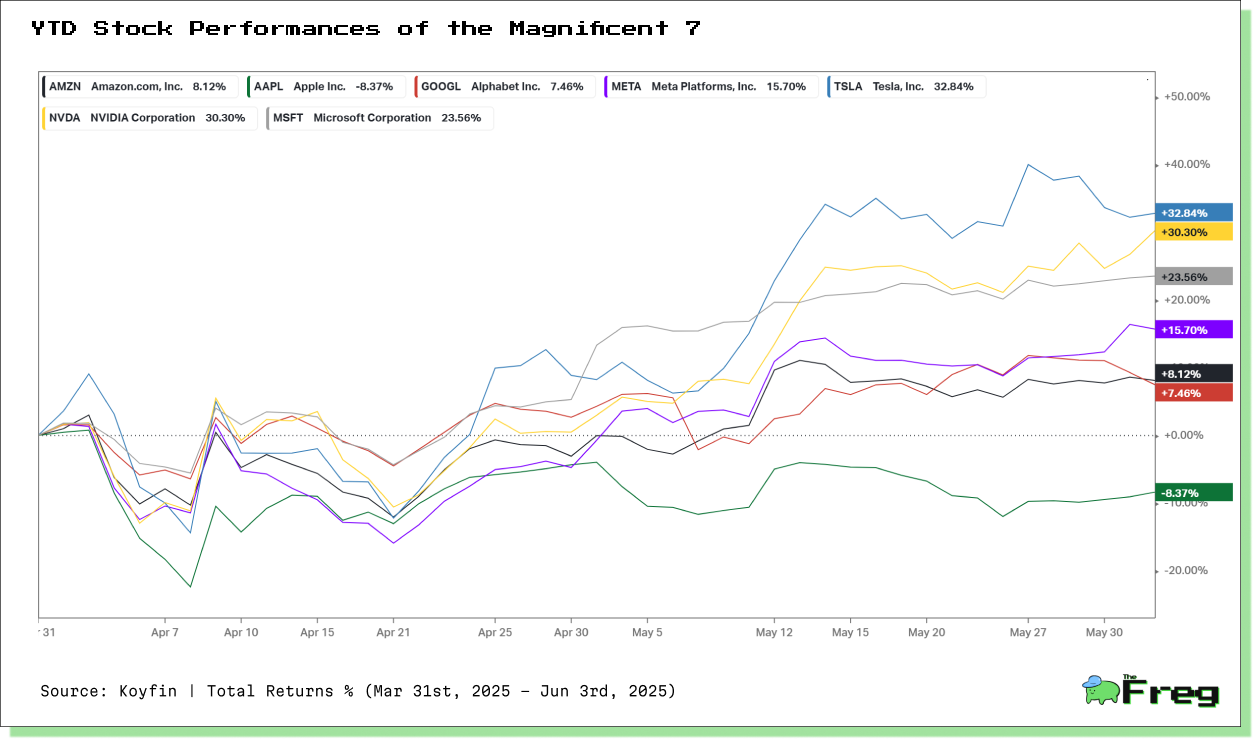Click the -20.00% y-axis label
1253x739 pixels.
click(x=1187, y=571)
